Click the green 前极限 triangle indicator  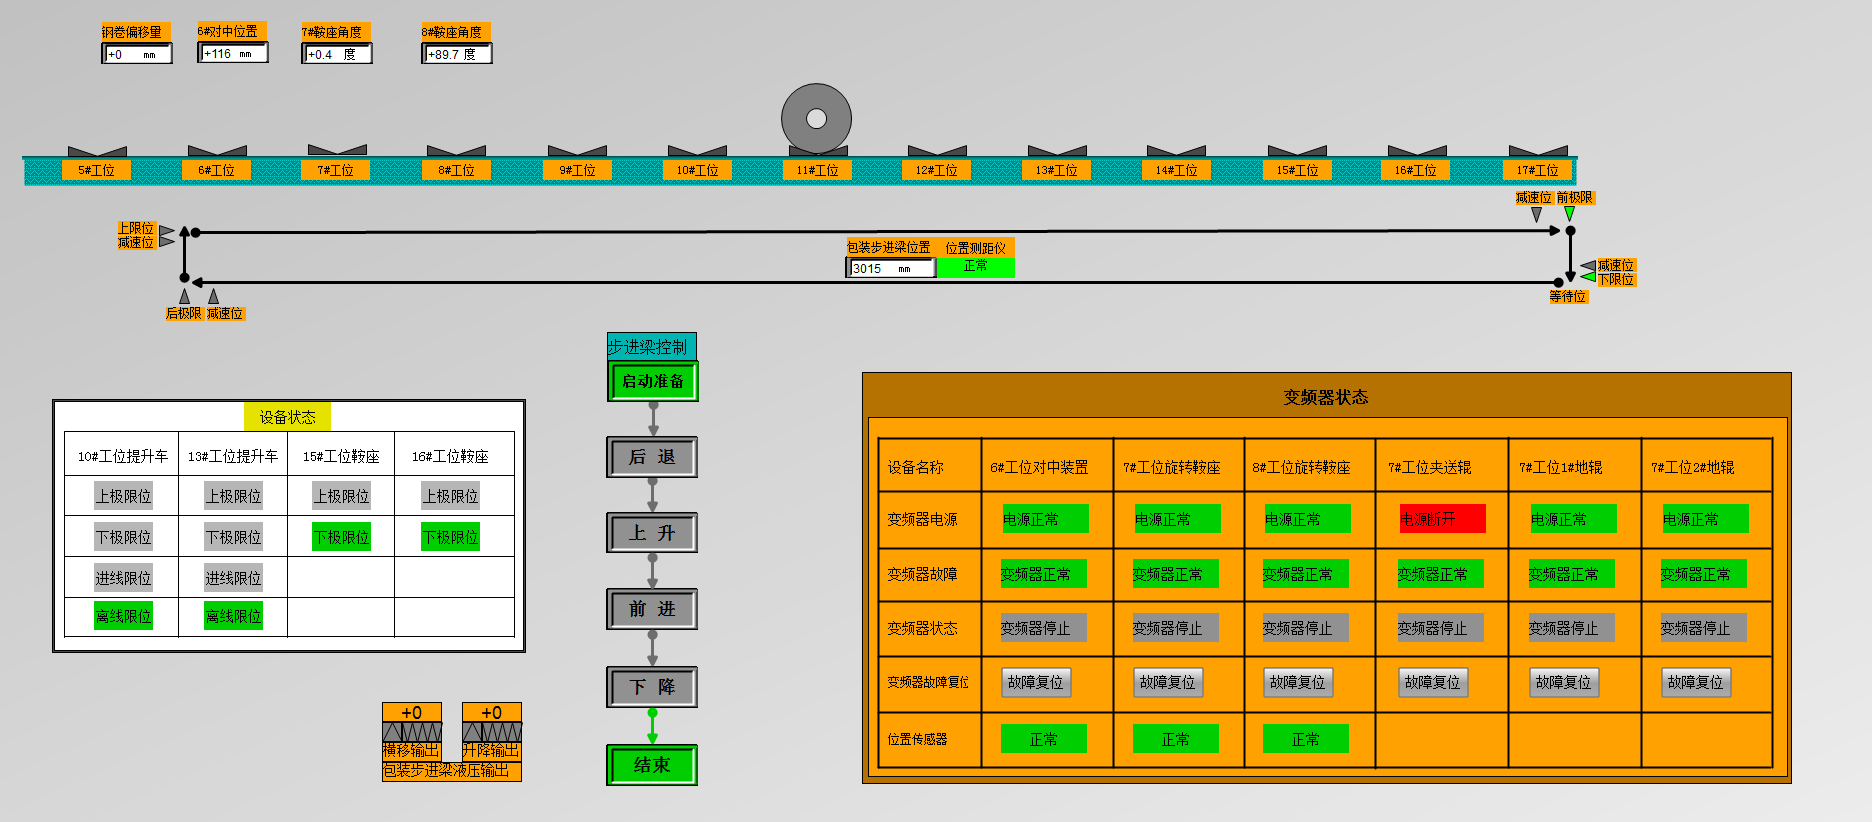click(x=1569, y=214)
